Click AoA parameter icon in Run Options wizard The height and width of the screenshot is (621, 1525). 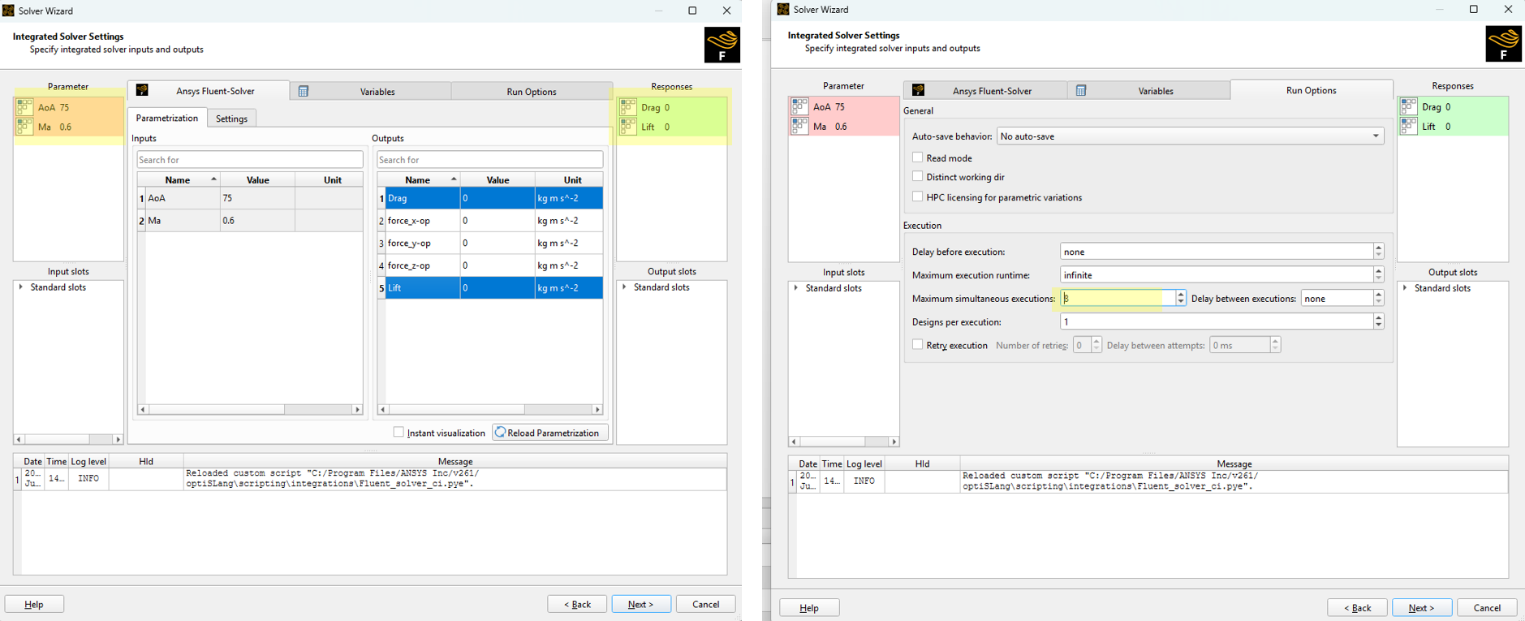(800, 107)
